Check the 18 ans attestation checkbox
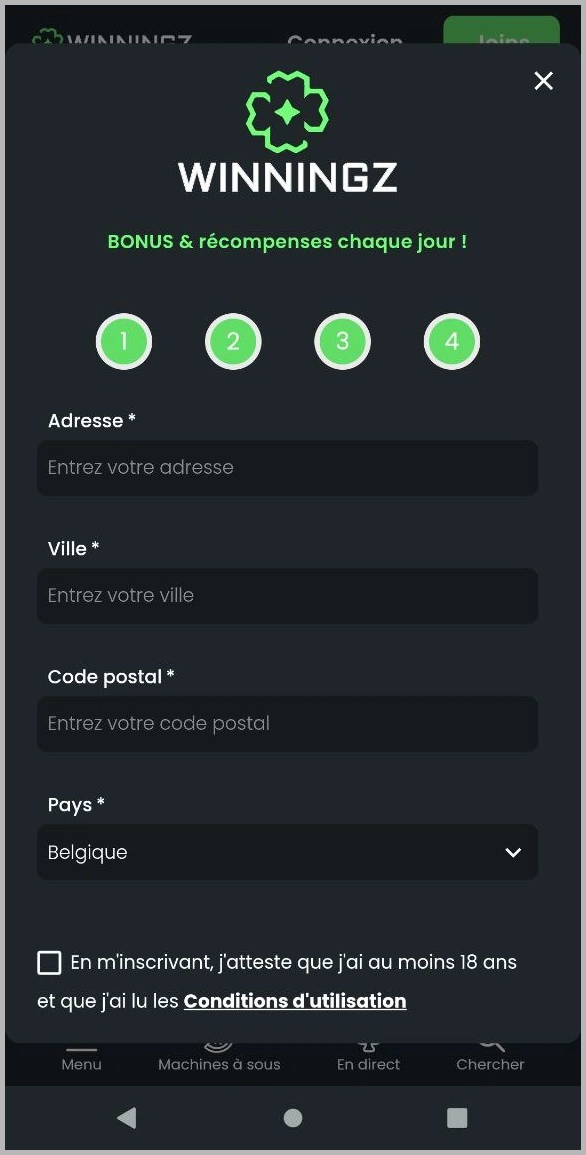Image resolution: width=586 pixels, height=1155 pixels. click(49, 962)
